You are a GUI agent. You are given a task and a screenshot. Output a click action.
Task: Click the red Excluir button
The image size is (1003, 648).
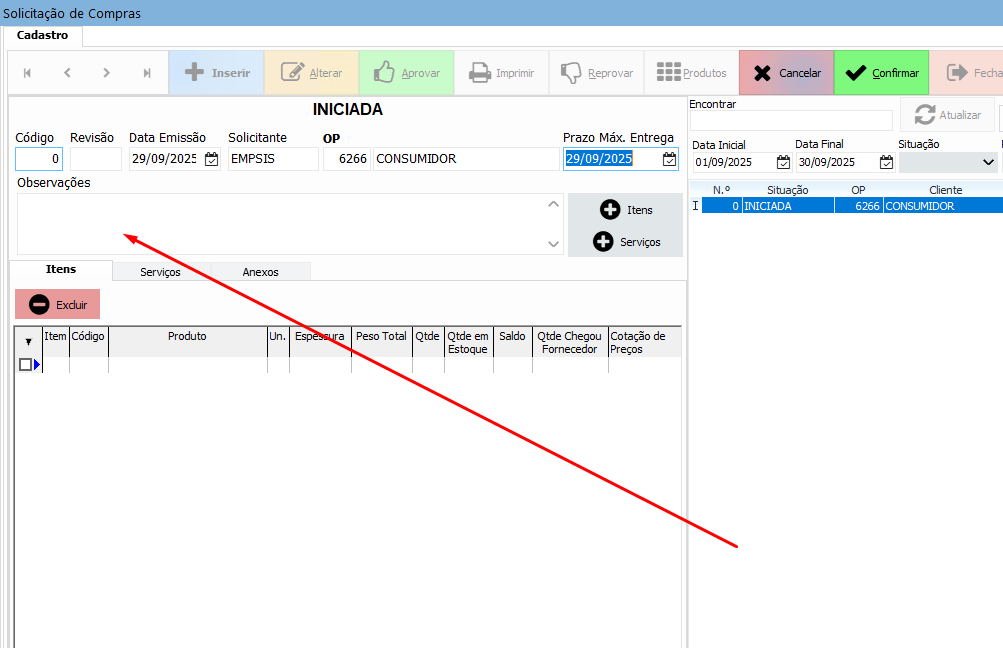58,304
